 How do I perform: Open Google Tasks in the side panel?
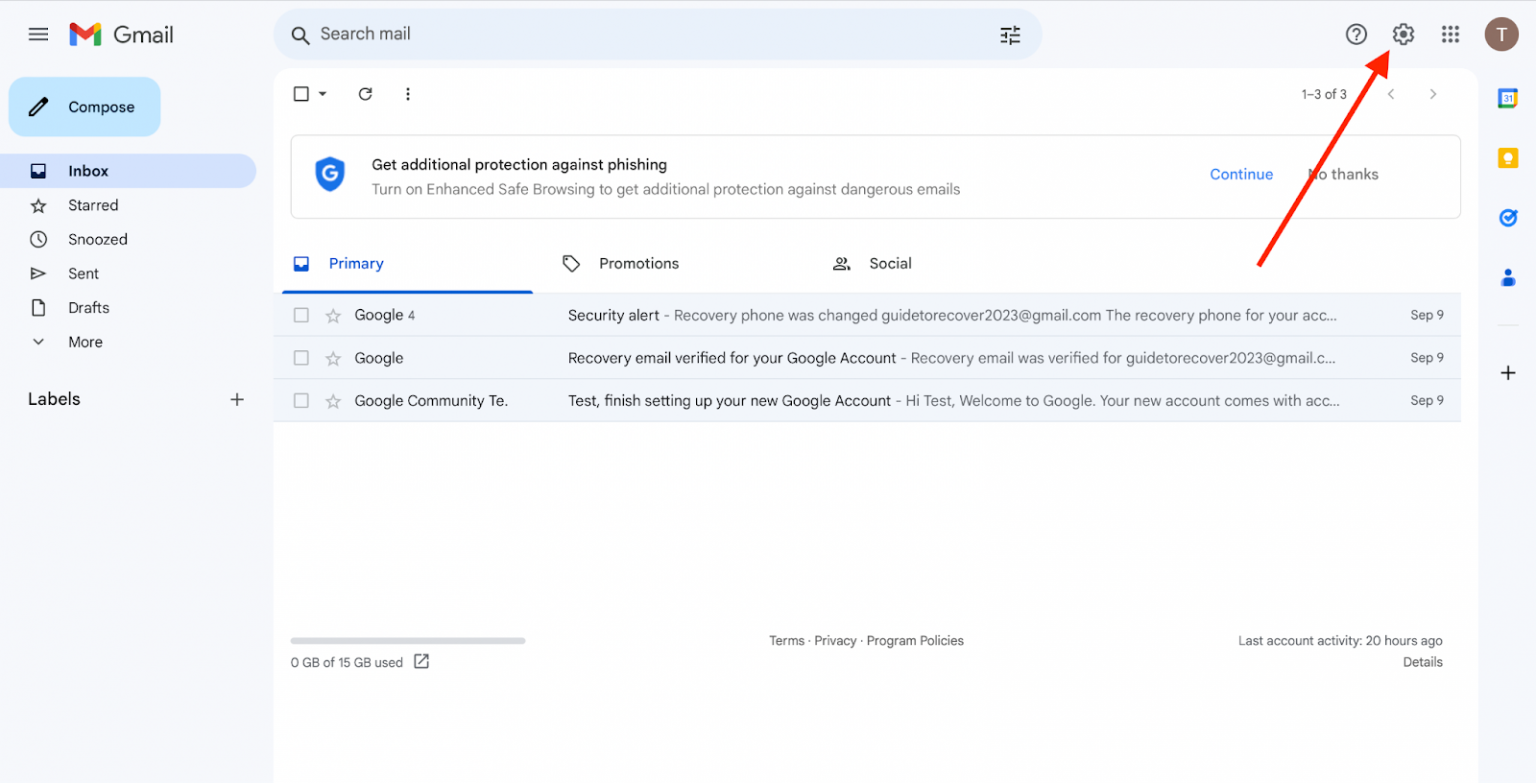click(x=1508, y=218)
